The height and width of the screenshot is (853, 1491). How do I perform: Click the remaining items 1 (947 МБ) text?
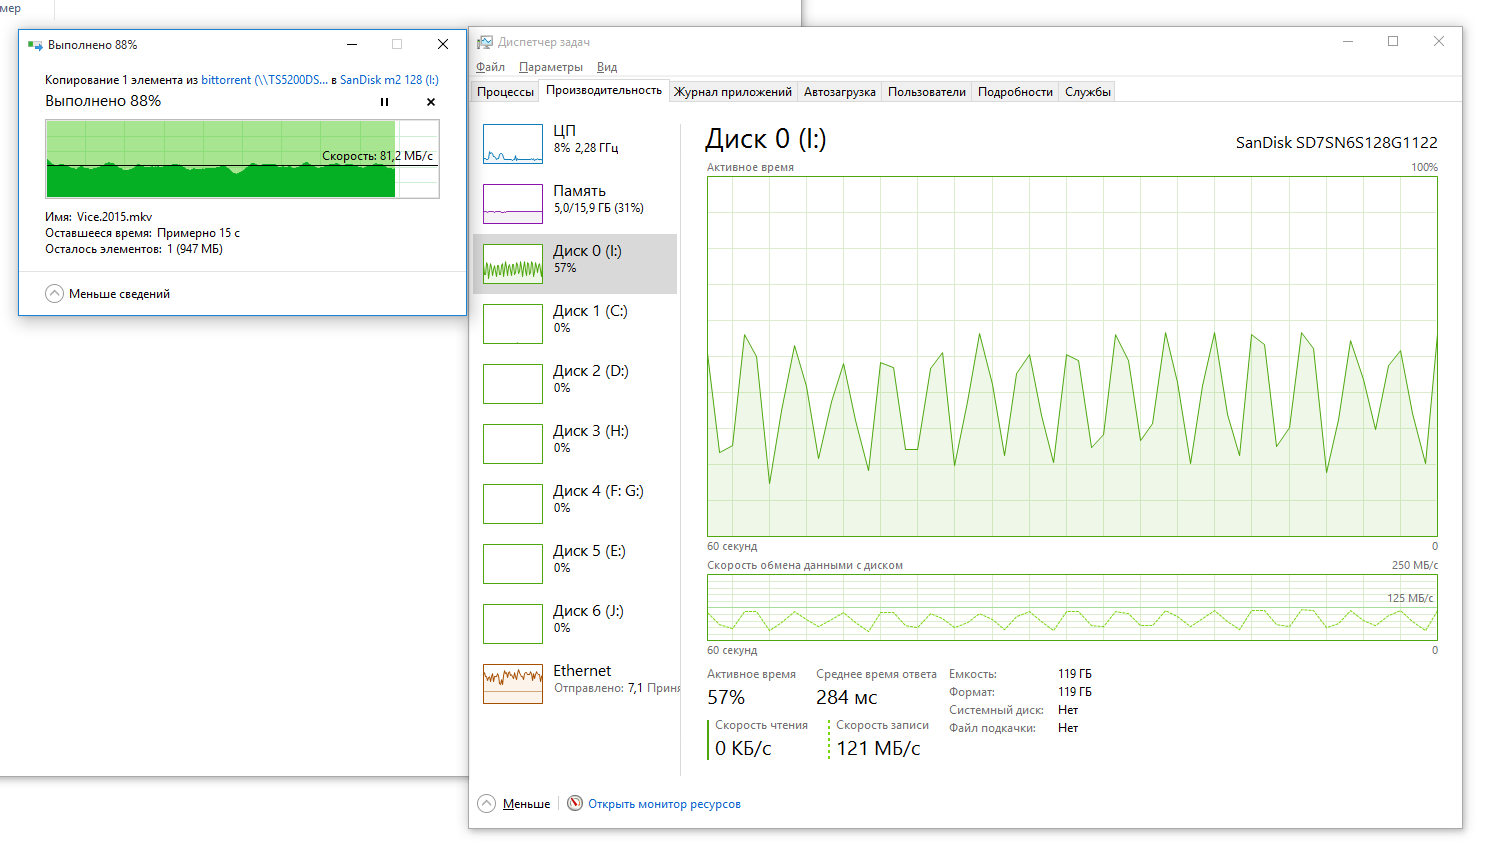(x=195, y=249)
